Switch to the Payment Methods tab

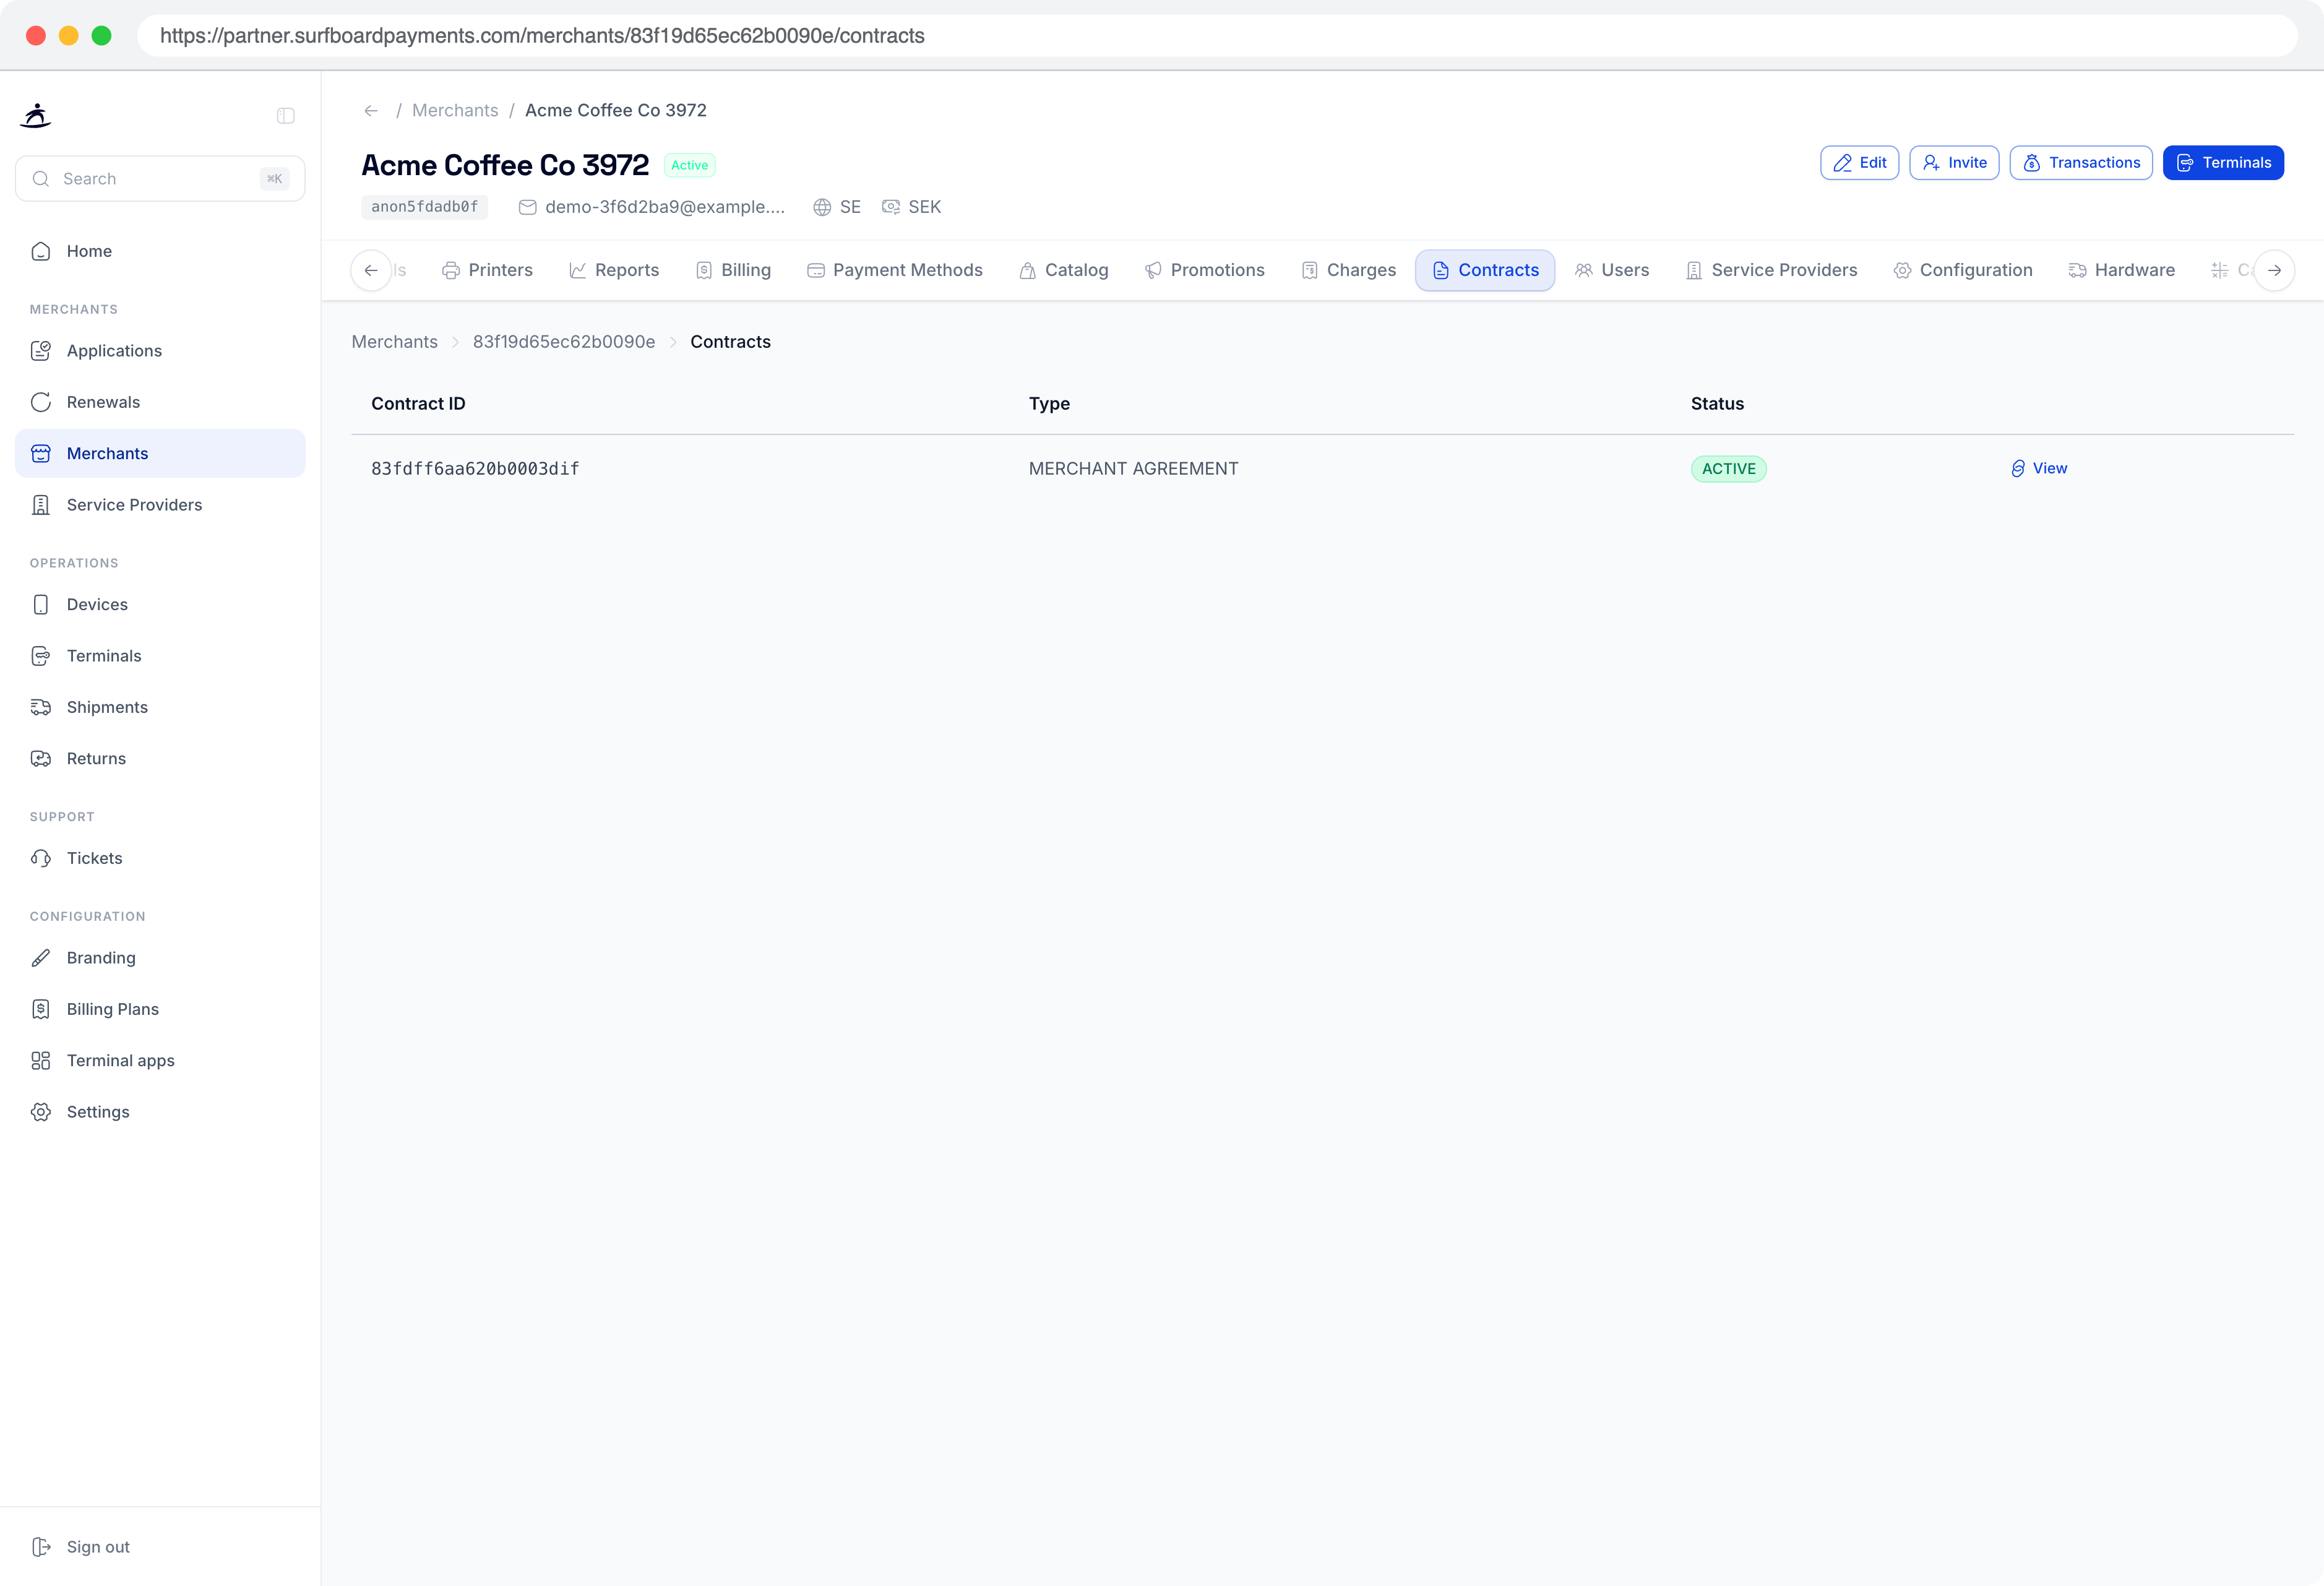[895, 270]
